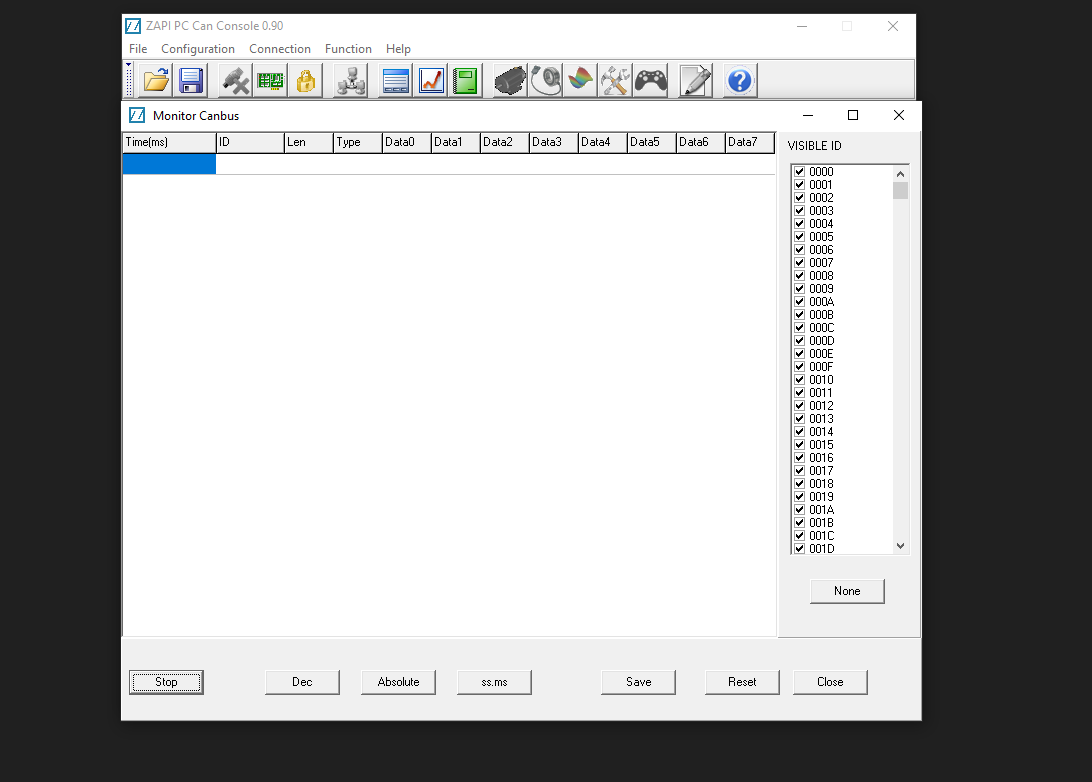The height and width of the screenshot is (782, 1092).
Task: Click the black electric motor icon
Action: pyautogui.click(x=510, y=81)
